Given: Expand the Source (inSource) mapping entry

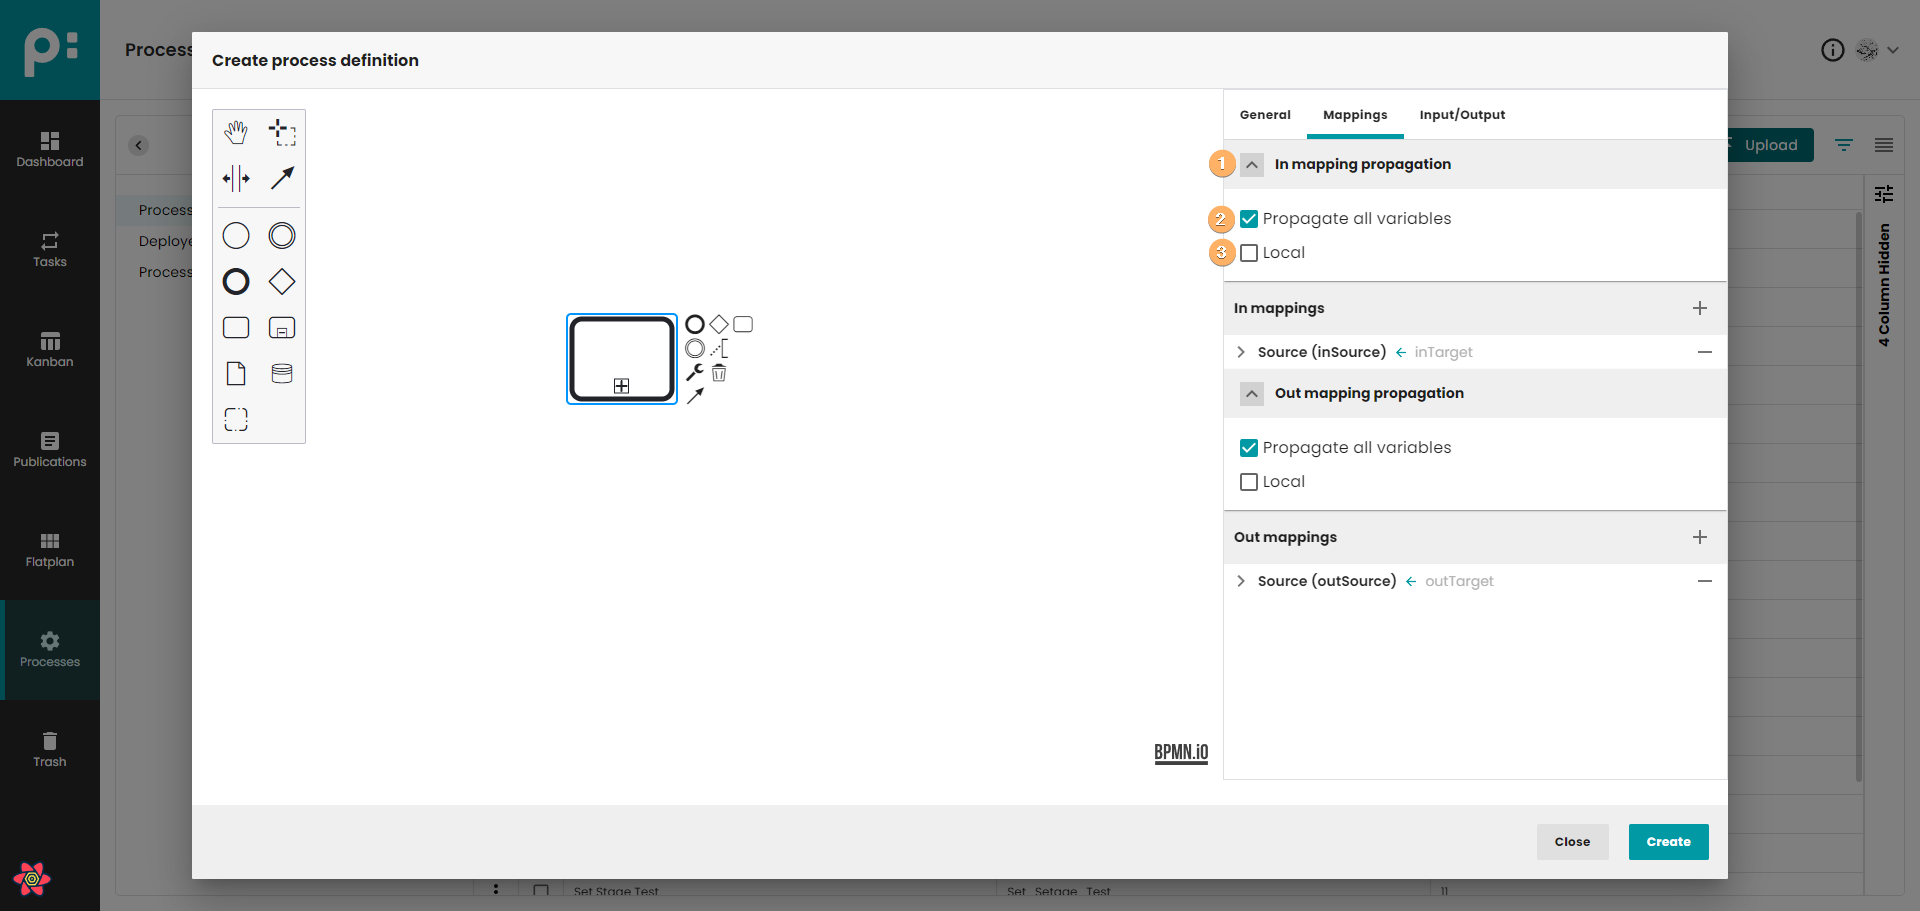Looking at the screenshot, I should tap(1241, 352).
